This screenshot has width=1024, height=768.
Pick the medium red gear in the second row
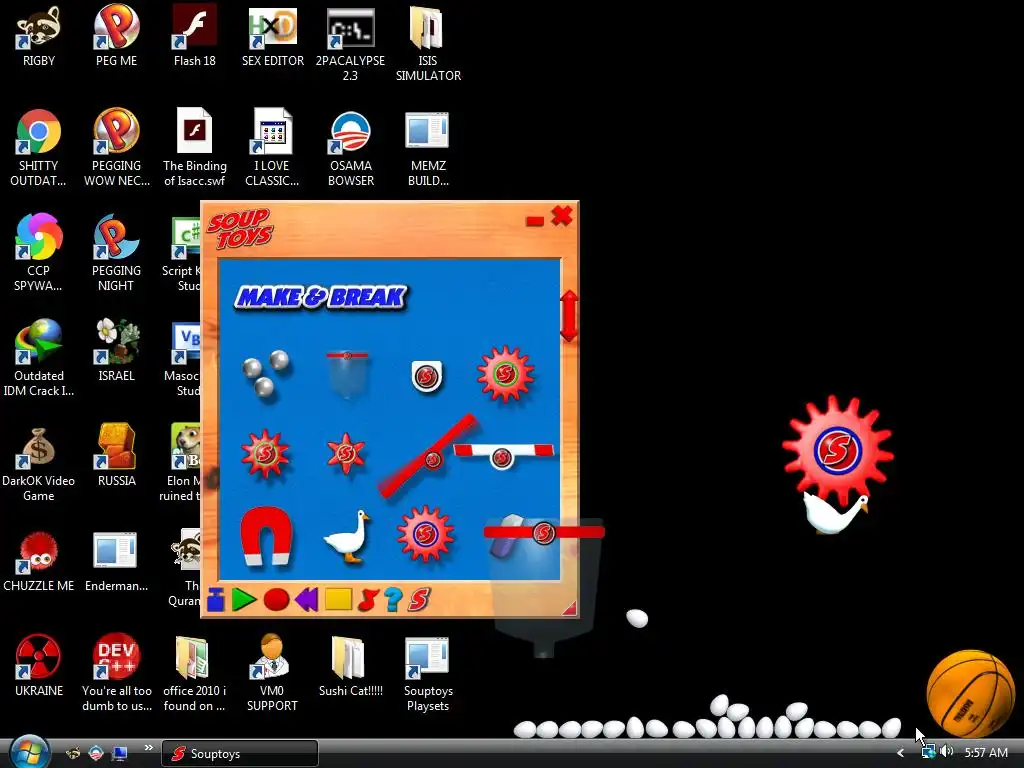click(x=265, y=453)
